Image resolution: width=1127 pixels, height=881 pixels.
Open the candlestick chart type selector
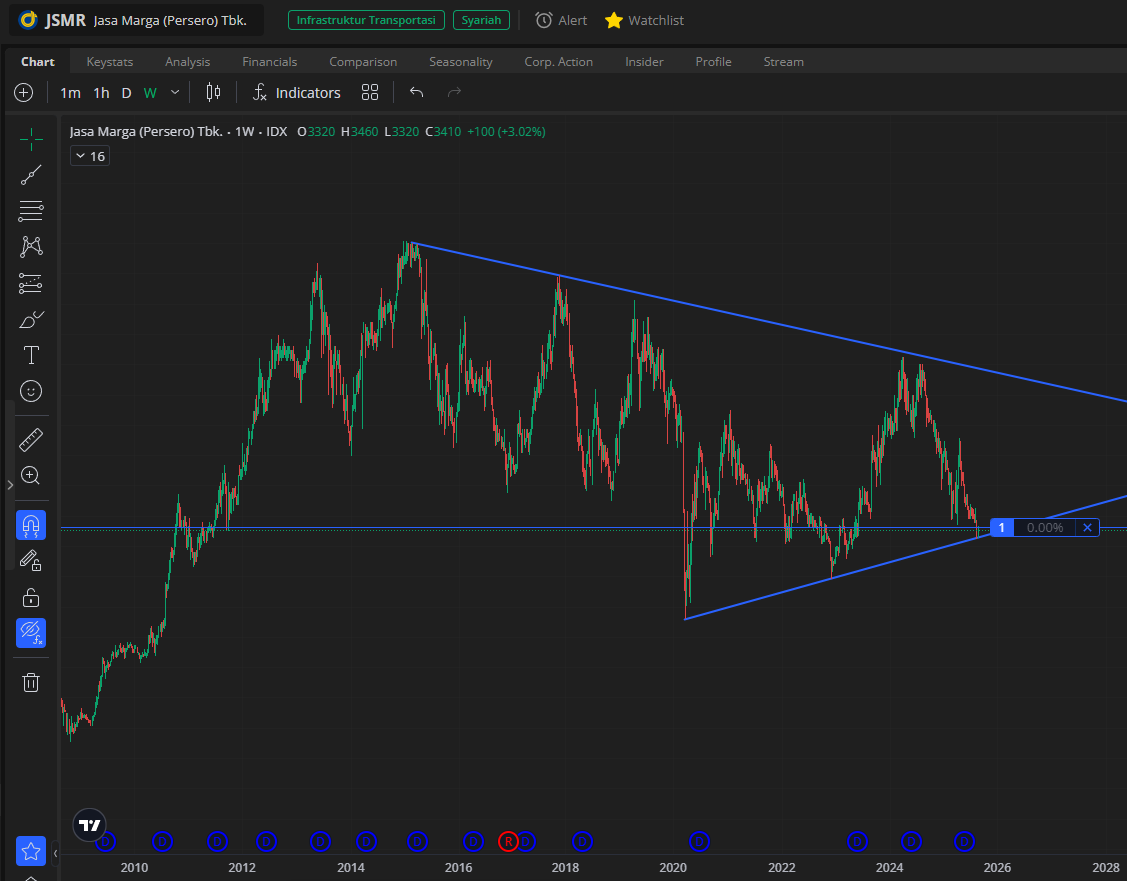click(x=213, y=92)
